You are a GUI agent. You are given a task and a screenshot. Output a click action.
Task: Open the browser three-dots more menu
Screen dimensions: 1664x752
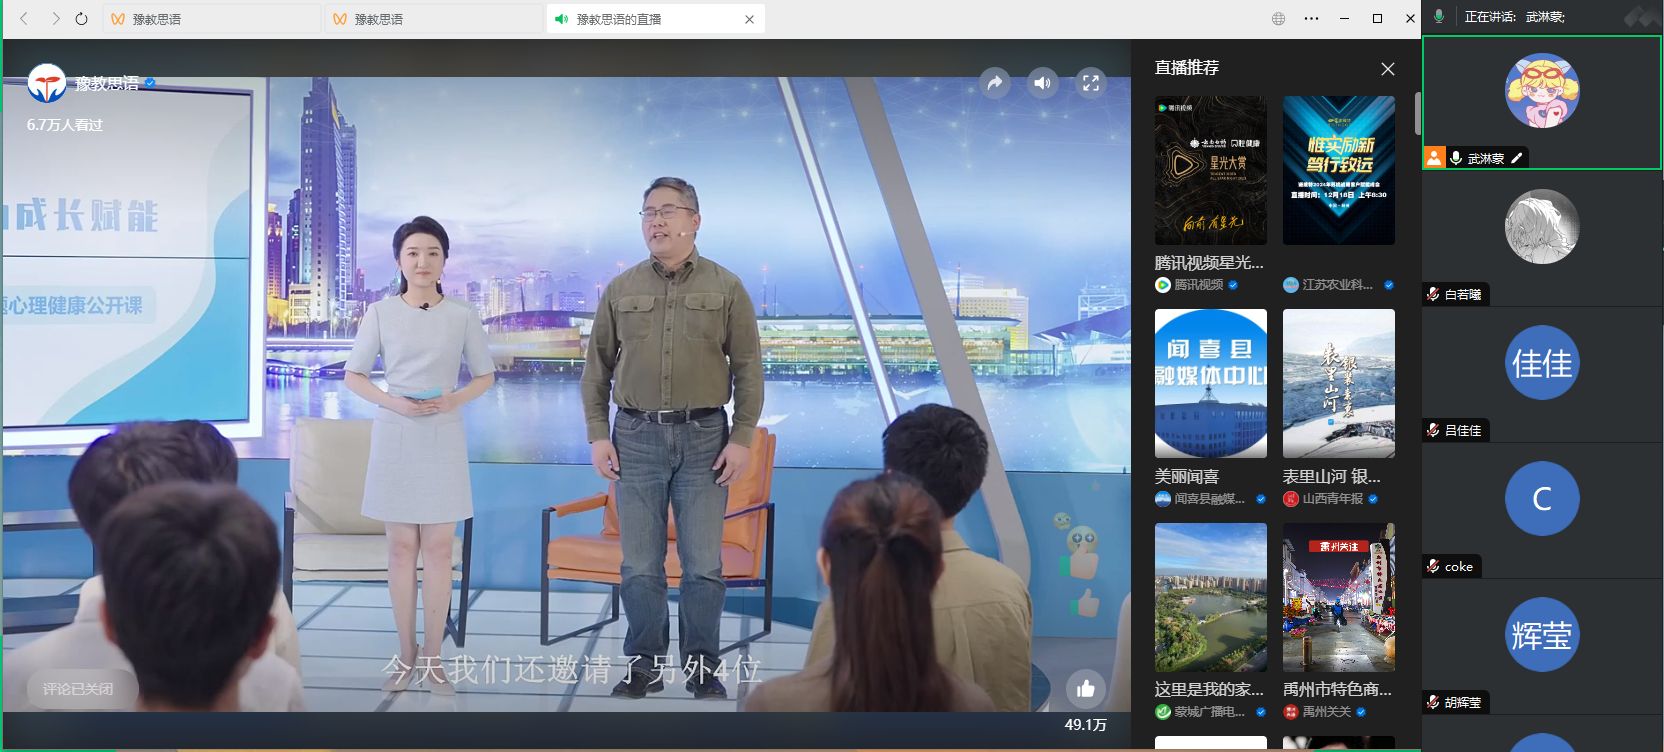tap(1311, 19)
